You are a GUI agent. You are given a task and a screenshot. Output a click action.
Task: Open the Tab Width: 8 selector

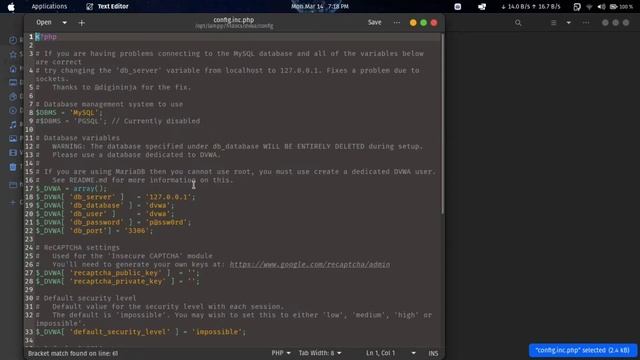click(320, 353)
